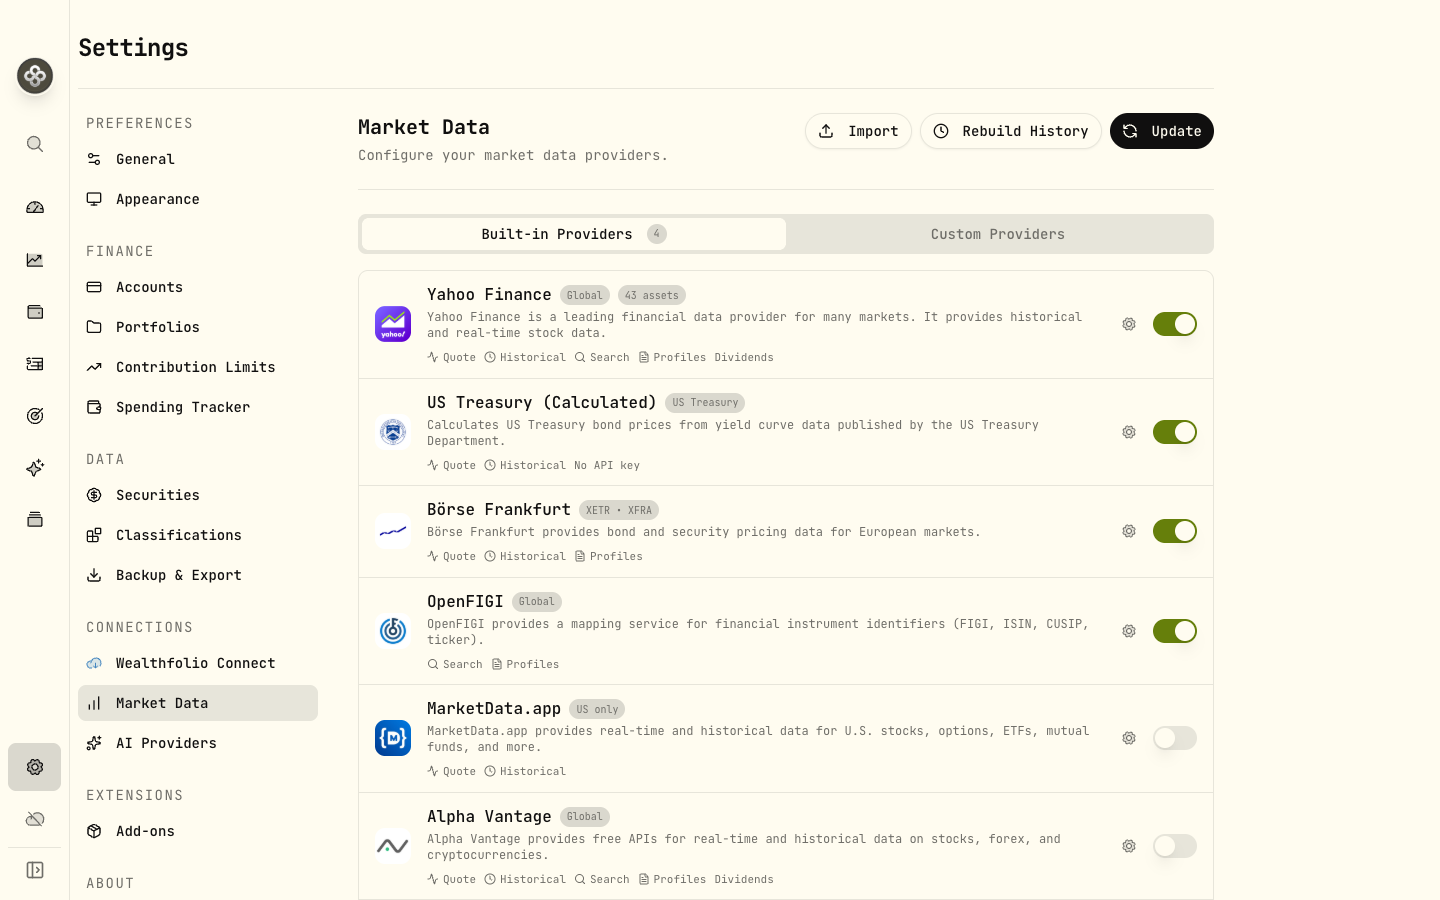Open OpenFIGI settings gear

click(1129, 631)
